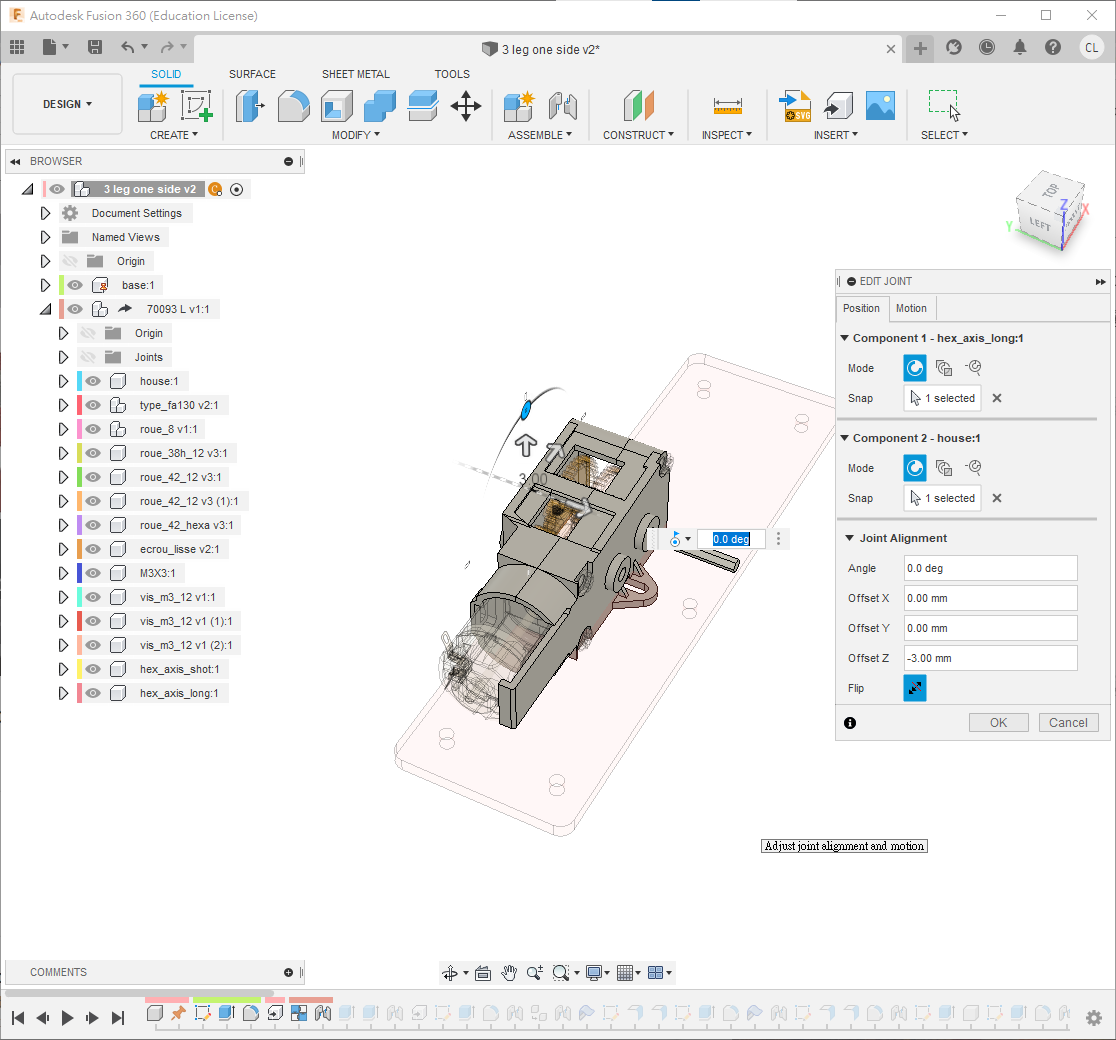Hide the house:1 component
This screenshot has height=1040, width=1116.
pos(93,381)
